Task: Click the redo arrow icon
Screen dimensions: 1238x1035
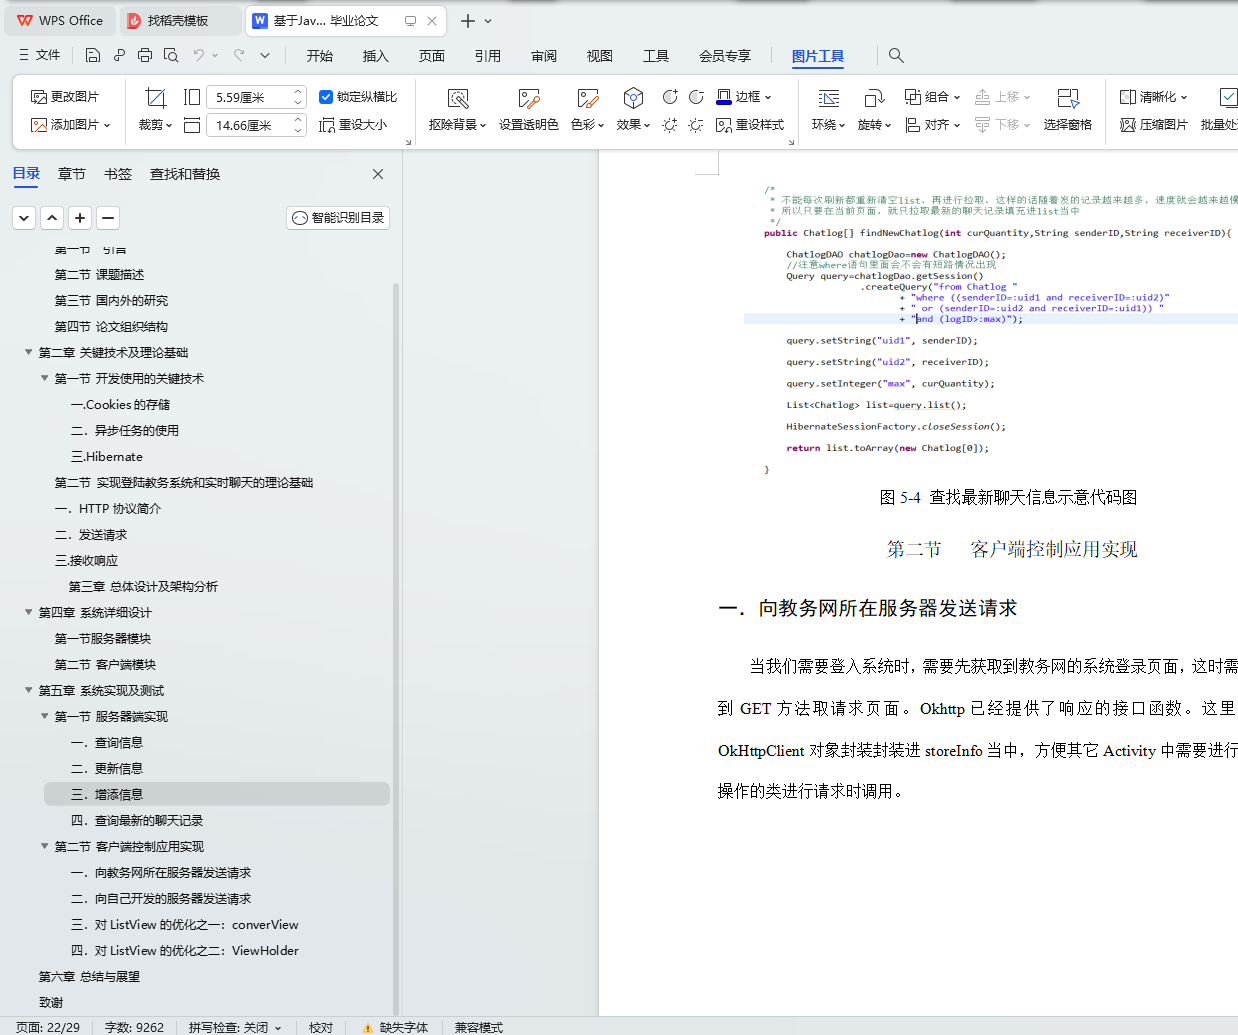Action: pos(239,55)
